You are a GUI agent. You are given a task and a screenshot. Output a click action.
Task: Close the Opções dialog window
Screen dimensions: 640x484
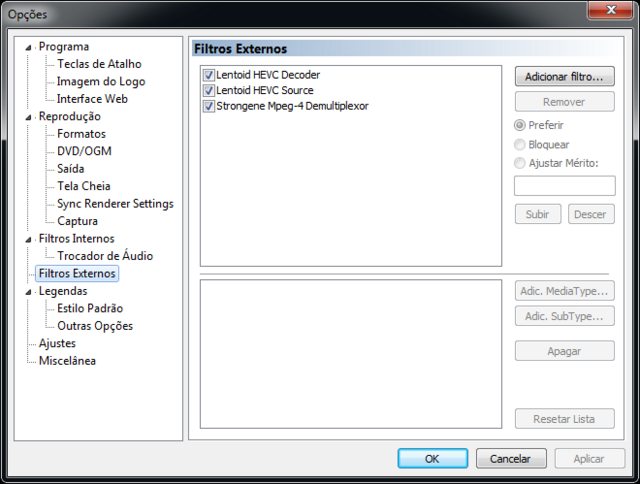tap(610, 9)
